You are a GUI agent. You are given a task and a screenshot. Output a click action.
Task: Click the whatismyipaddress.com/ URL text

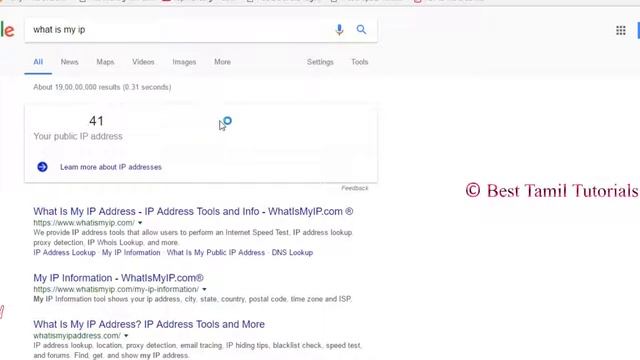click(77, 336)
